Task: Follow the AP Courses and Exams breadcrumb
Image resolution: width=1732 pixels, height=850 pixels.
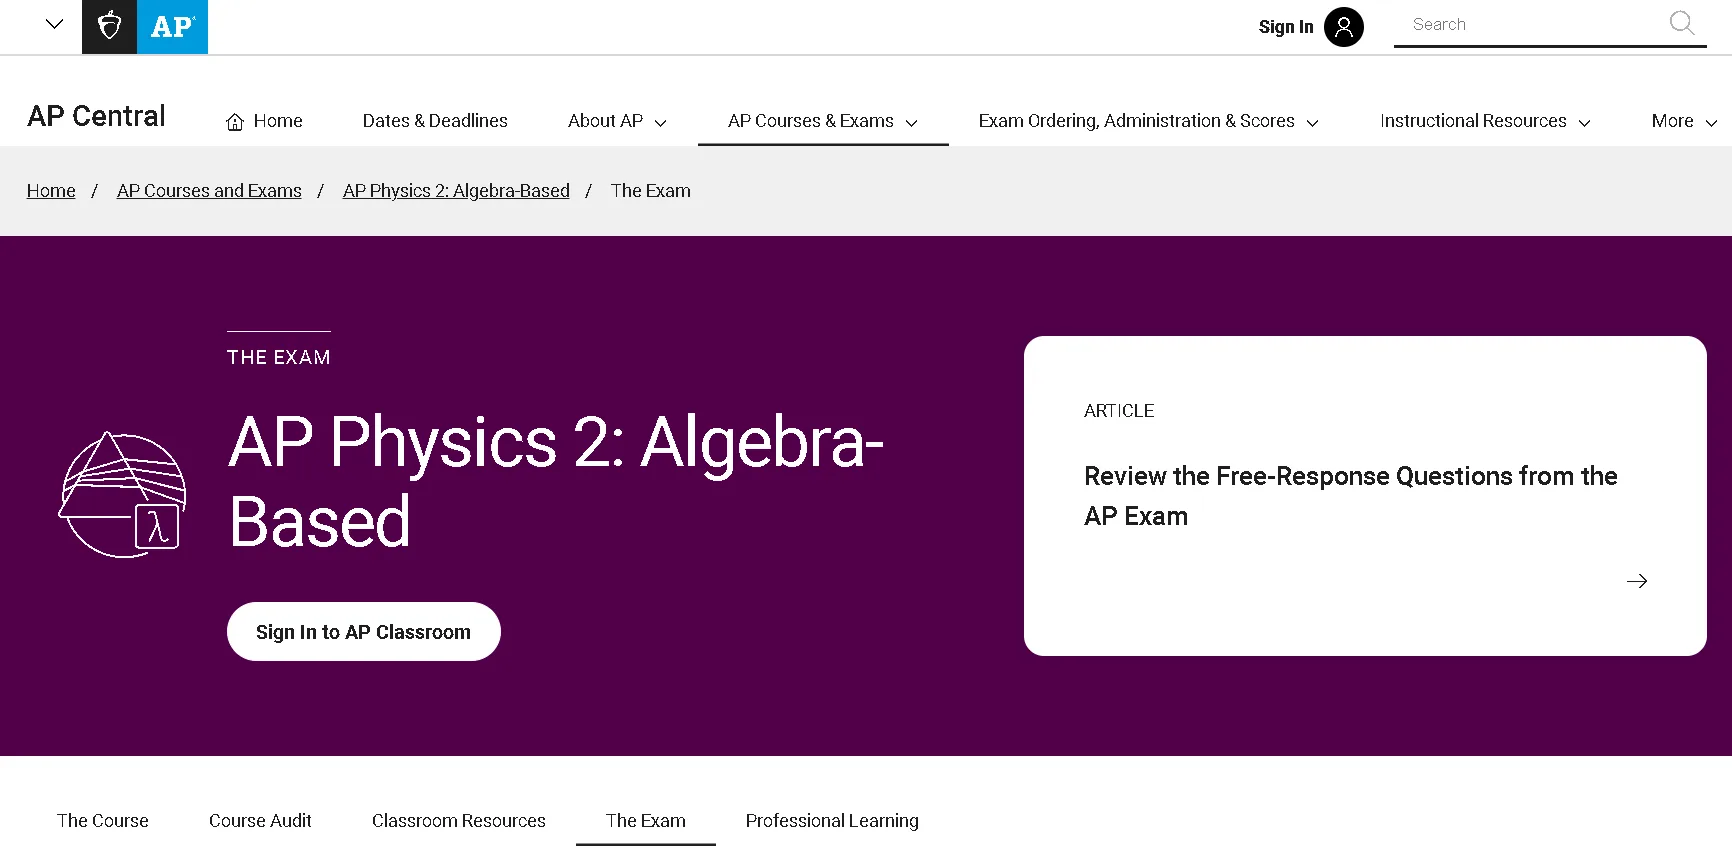Action: pyautogui.click(x=208, y=190)
